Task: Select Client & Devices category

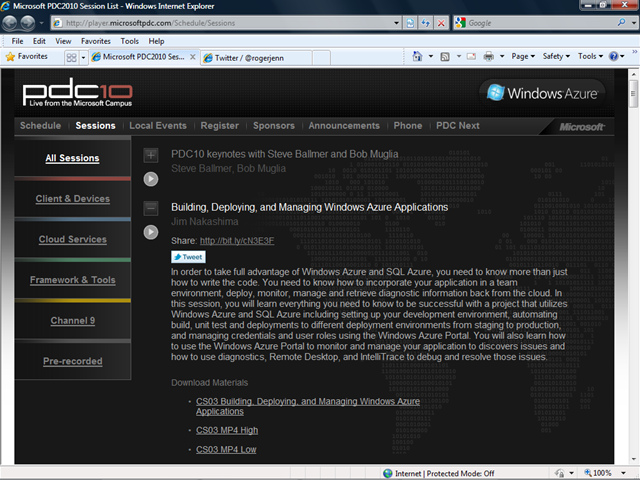Action: [x=73, y=199]
